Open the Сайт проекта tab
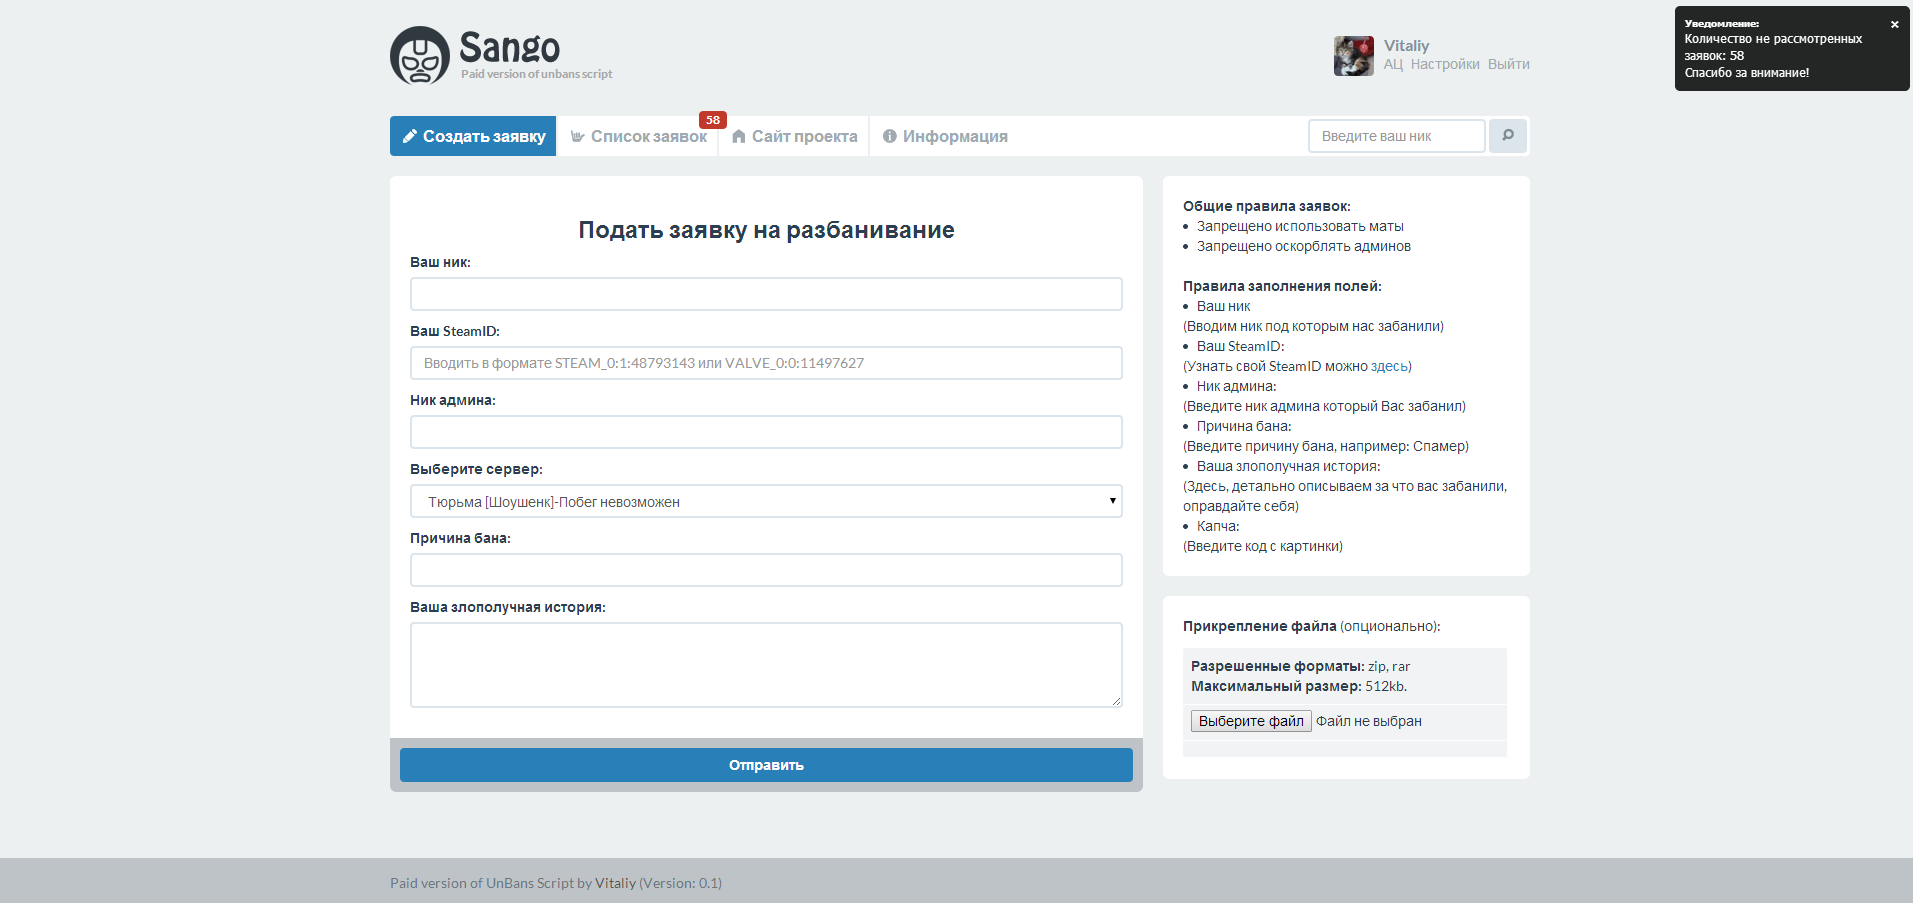The width and height of the screenshot is (1913, 903). click(x=794, y=136)
